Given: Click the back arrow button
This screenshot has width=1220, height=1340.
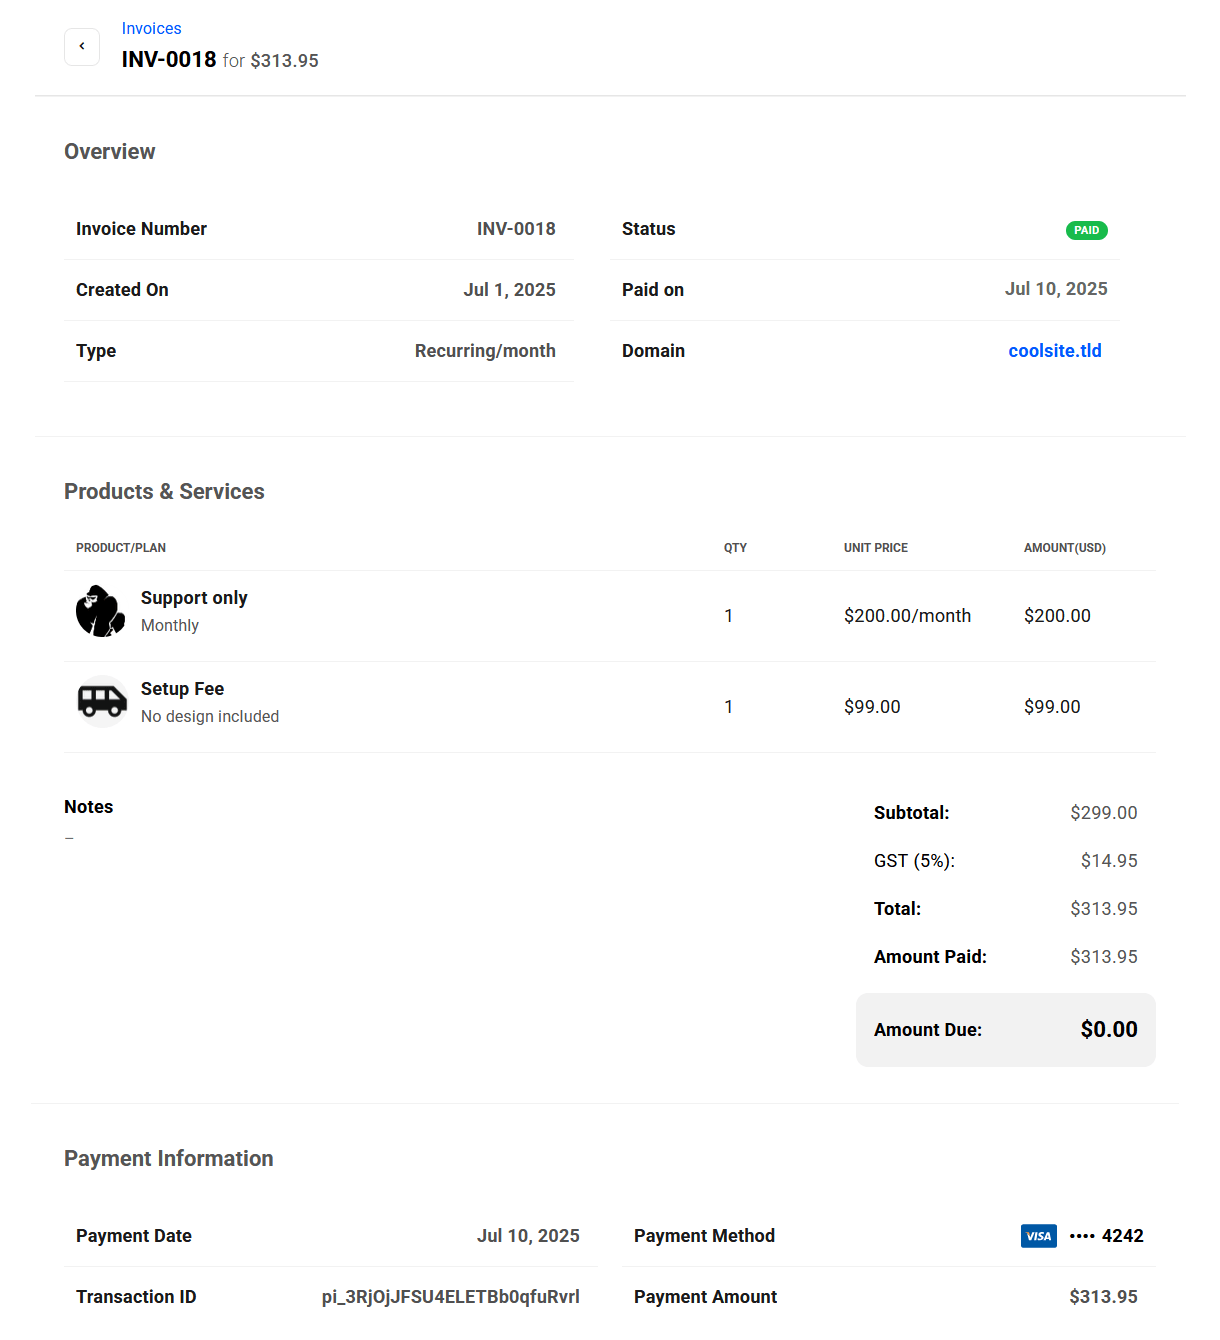Looking at the screenshot, I should (x=82, y=47).
